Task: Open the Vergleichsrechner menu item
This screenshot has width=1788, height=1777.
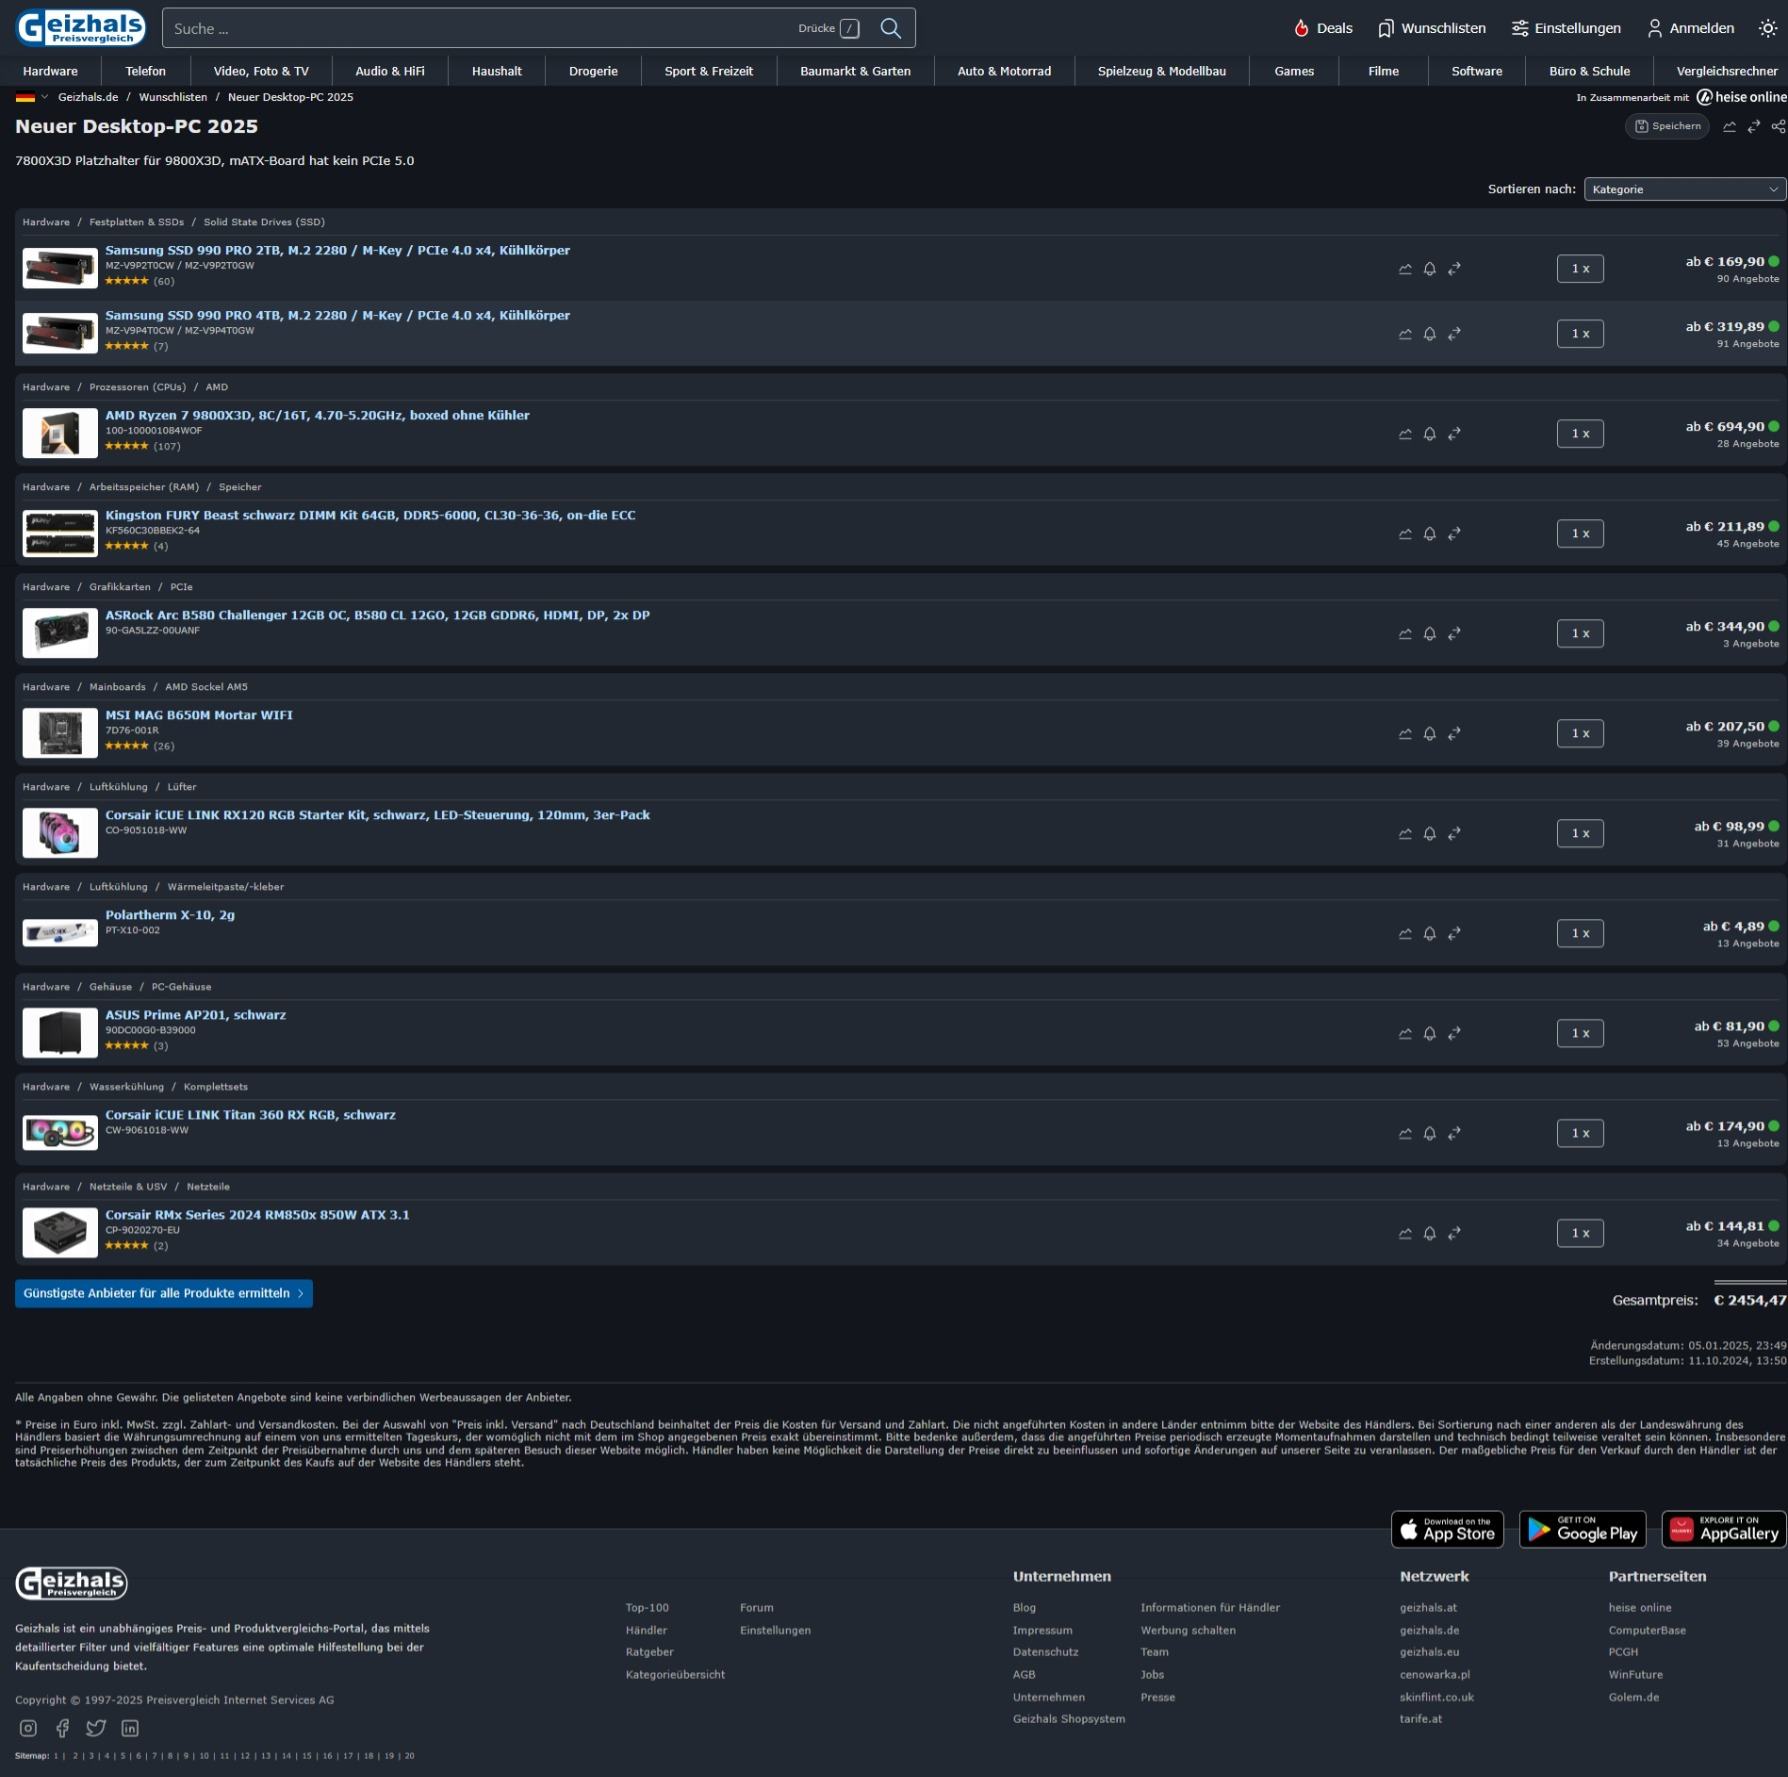Action: point(1727,71)
